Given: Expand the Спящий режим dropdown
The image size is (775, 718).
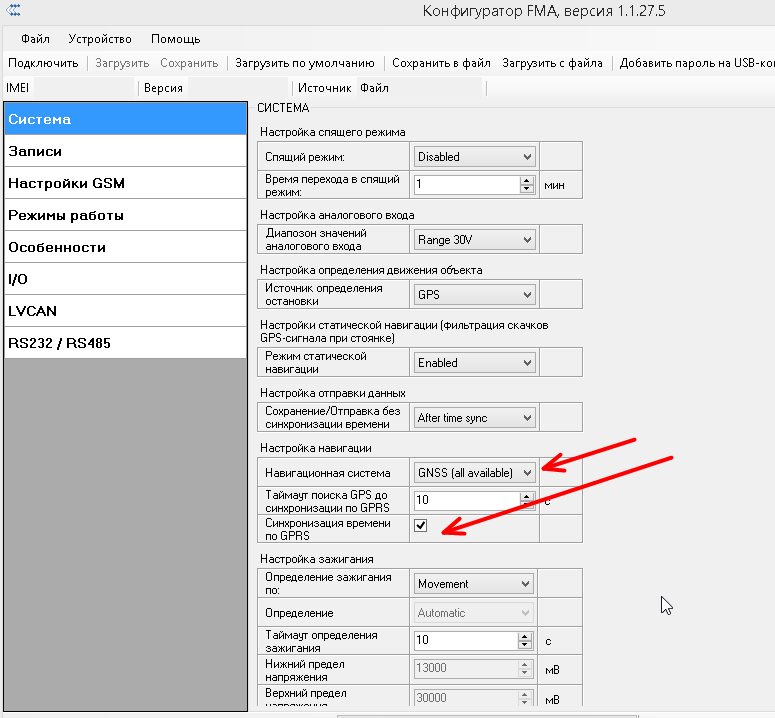Looking at the screenshot, I should [x=475, y=157].
